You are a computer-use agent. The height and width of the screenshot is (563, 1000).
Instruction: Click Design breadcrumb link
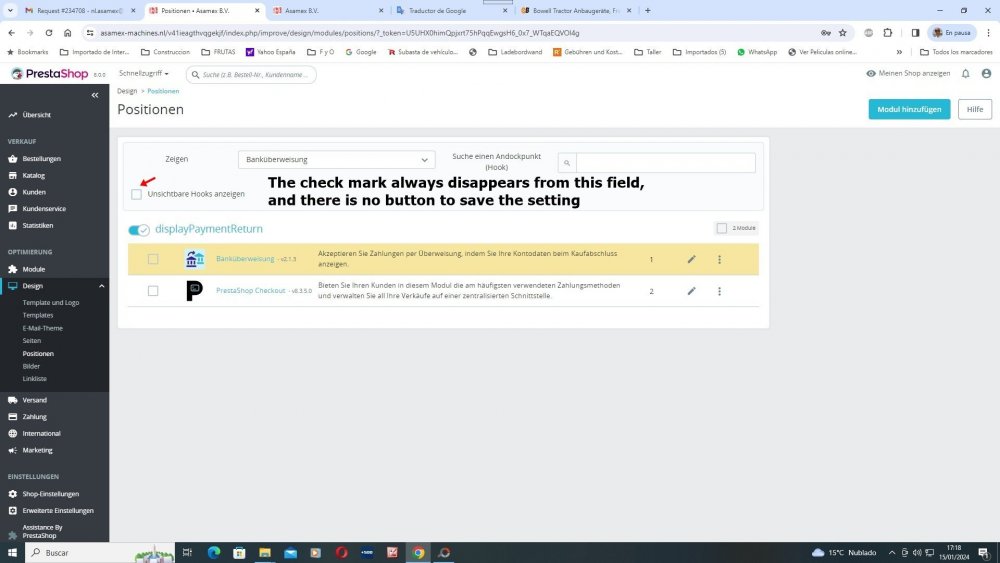(127, 91)
